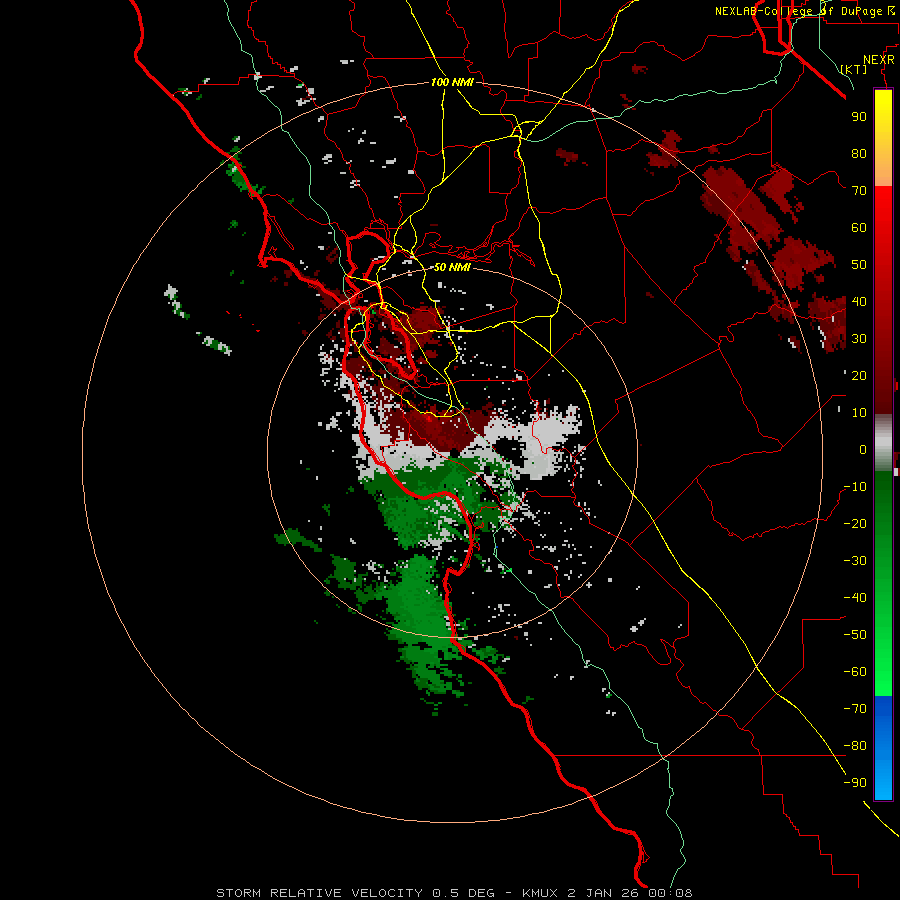900x900 pixels.
Task: Select the 10 value on velocity scale
Action: pos(859,413)
